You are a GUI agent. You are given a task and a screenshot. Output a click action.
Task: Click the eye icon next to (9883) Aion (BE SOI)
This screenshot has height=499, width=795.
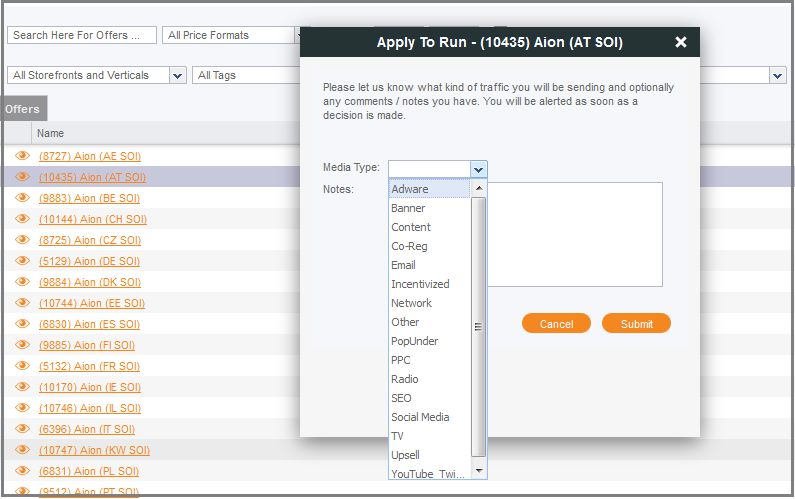tap(22, 198)
